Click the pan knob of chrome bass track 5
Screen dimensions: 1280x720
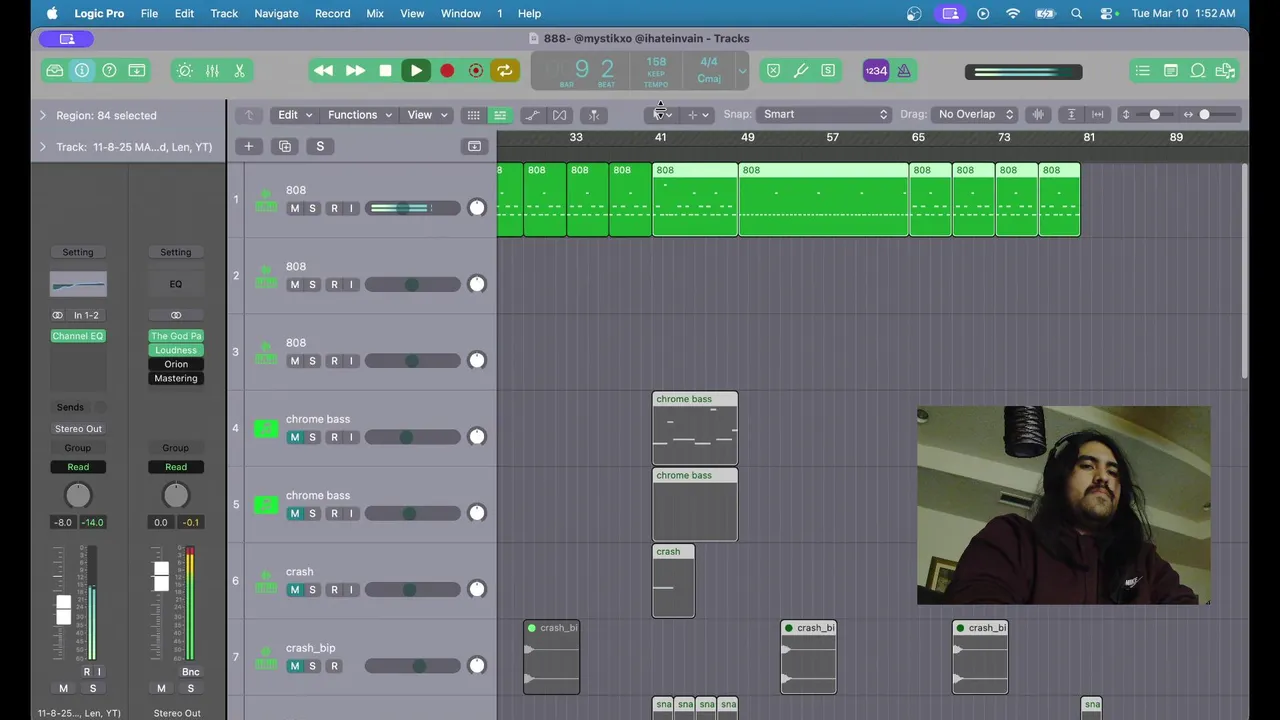click(x=477, y=513)
